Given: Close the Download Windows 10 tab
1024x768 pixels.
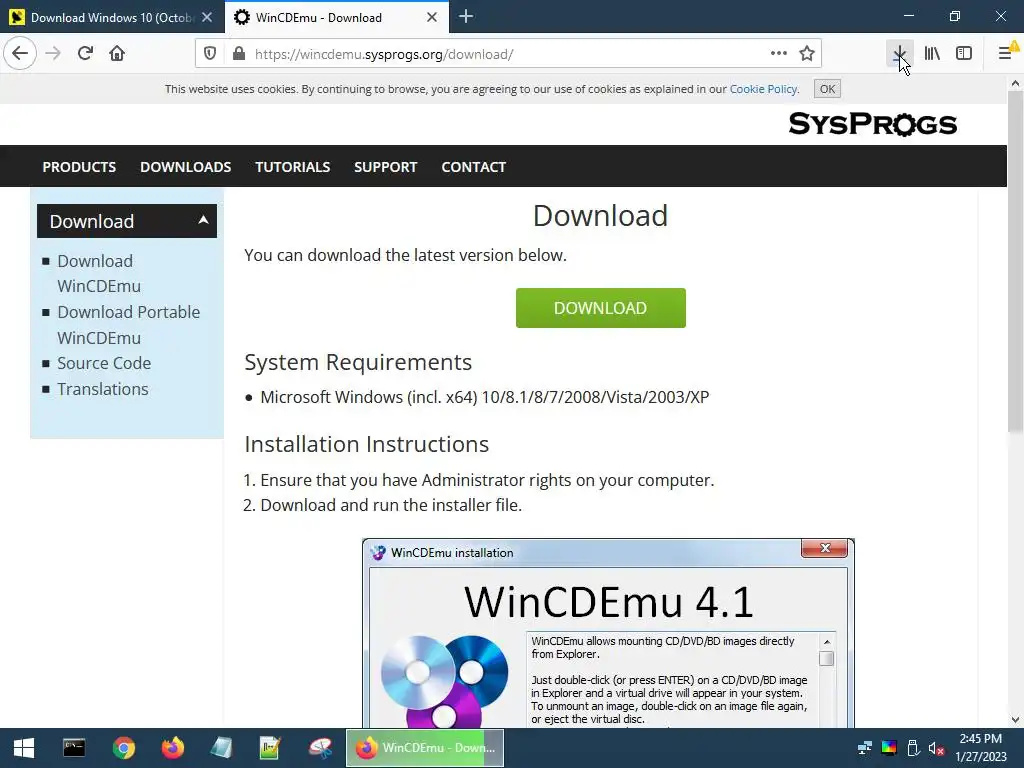Looking at the screenshot, I should [x=207, y=18].
